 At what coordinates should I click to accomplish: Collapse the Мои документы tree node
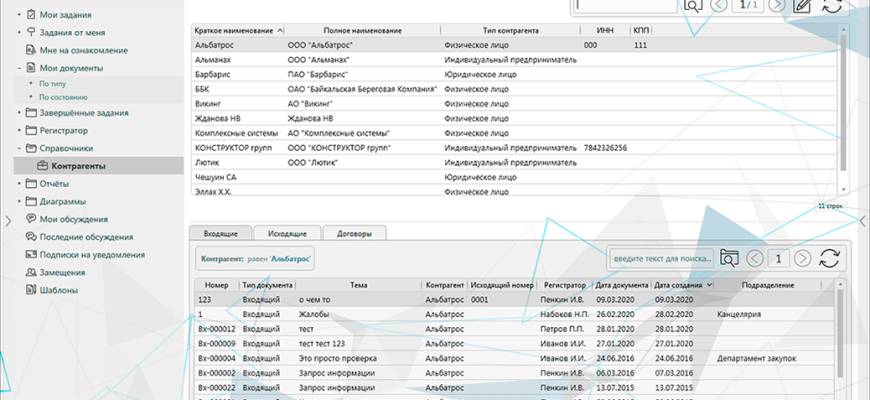[19, 67]
